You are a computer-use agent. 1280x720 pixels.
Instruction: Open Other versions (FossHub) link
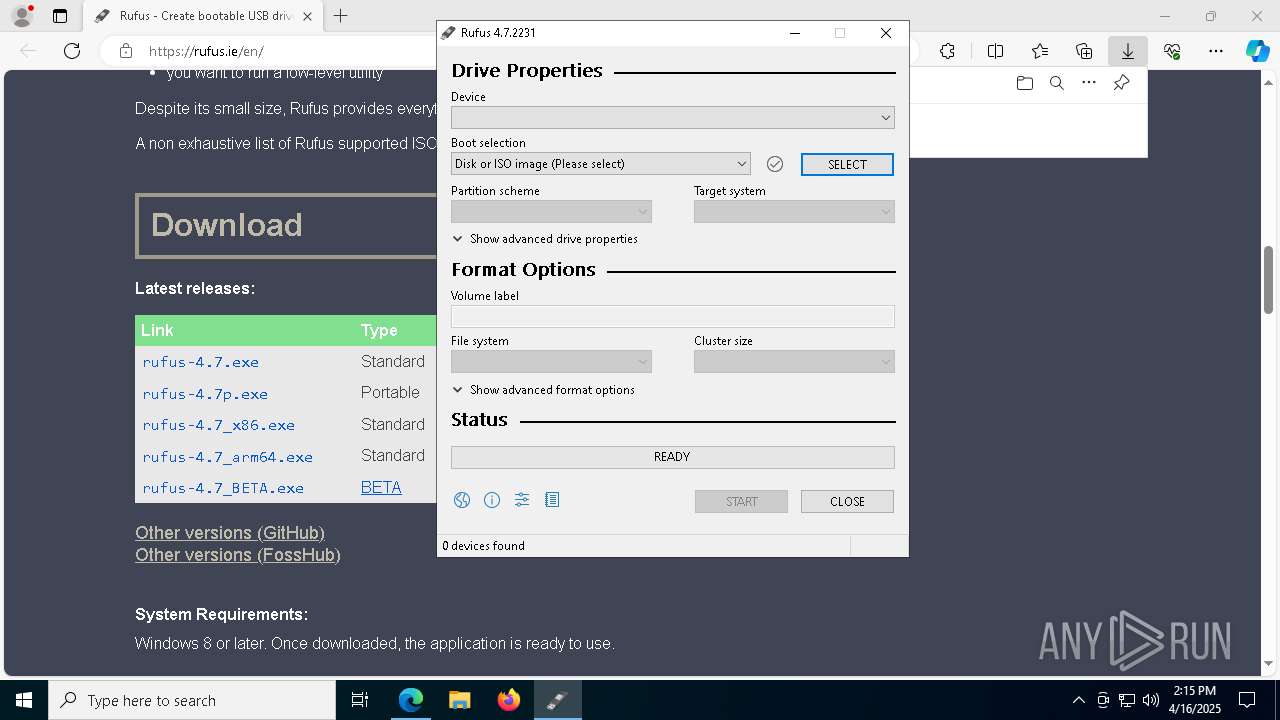tap(238, 555)
